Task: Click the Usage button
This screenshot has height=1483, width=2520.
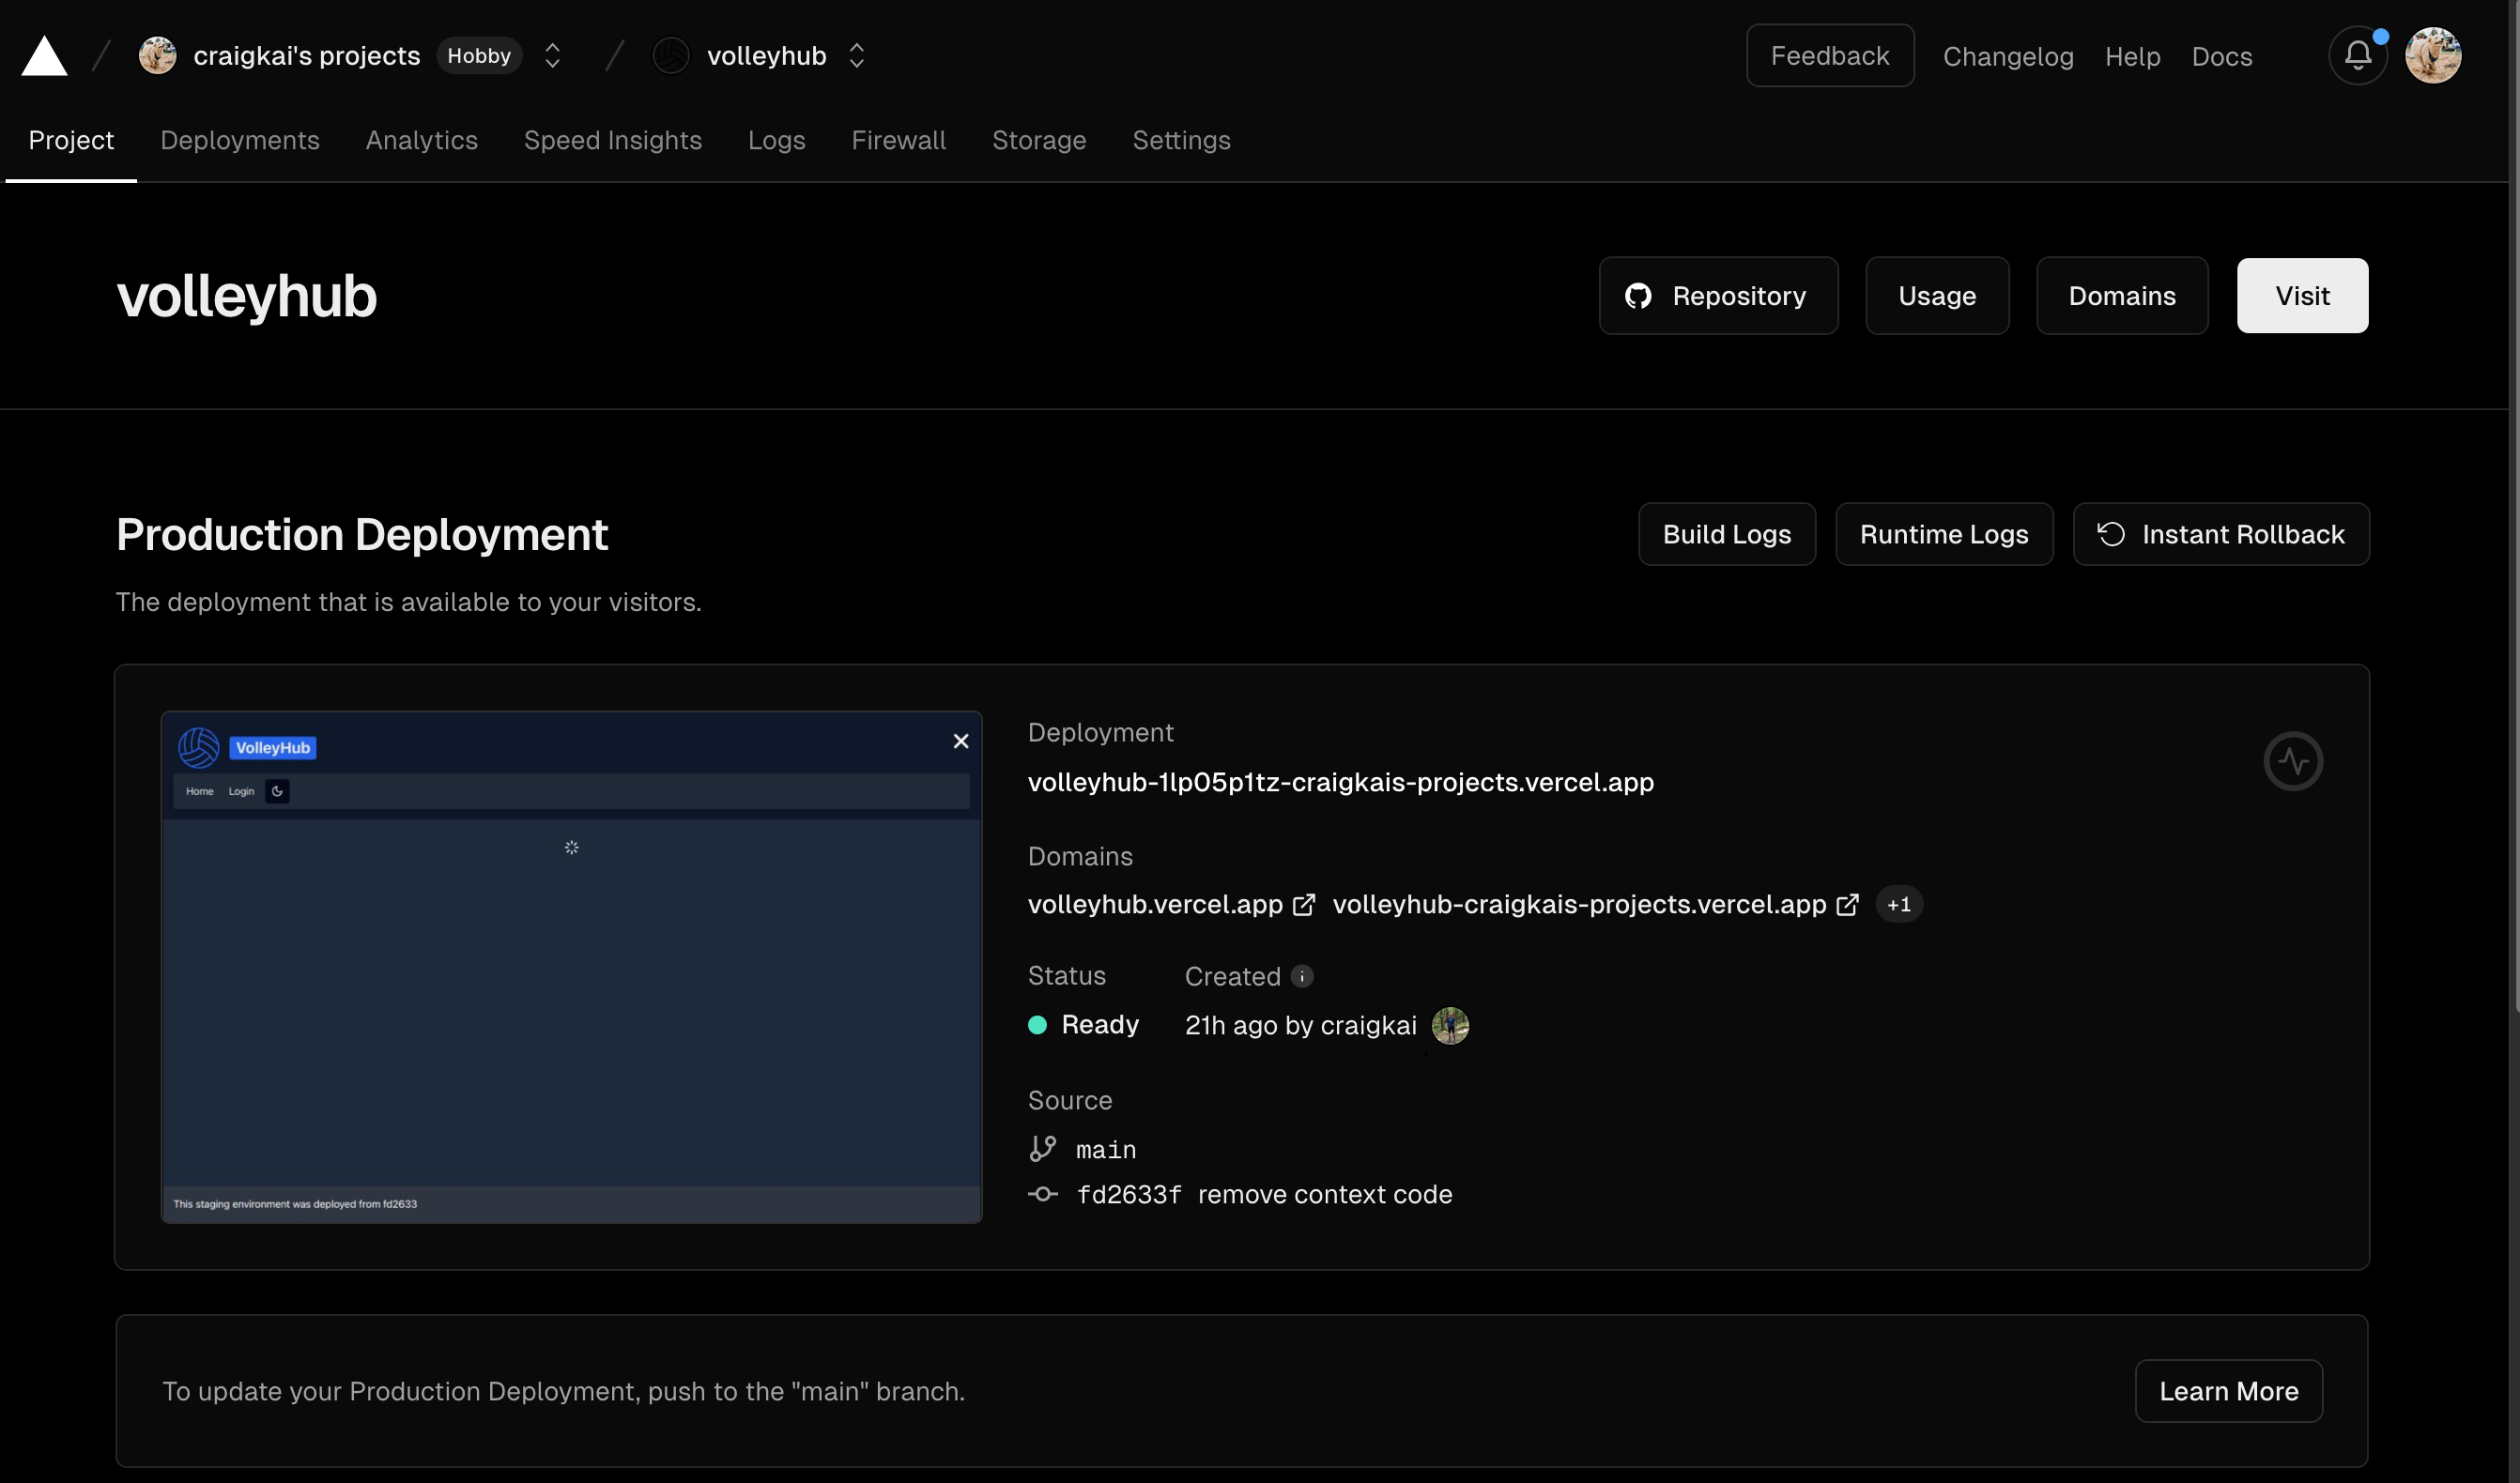Action: 1937,296
